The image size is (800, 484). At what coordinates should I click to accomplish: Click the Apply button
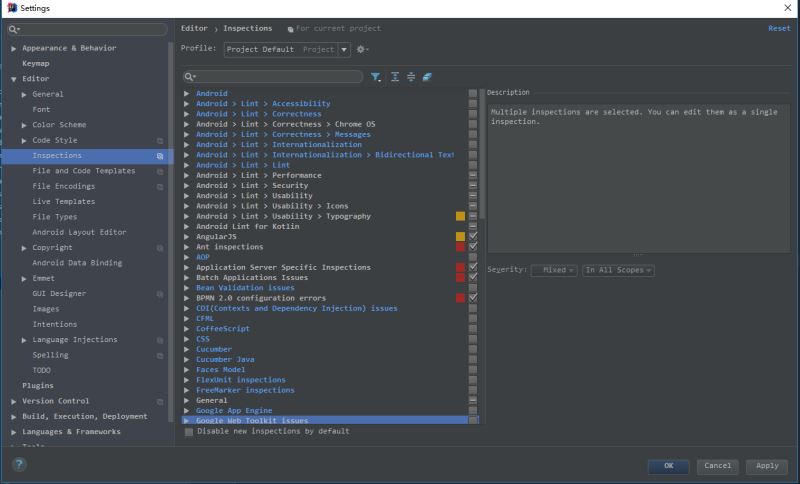coord(767,466)
